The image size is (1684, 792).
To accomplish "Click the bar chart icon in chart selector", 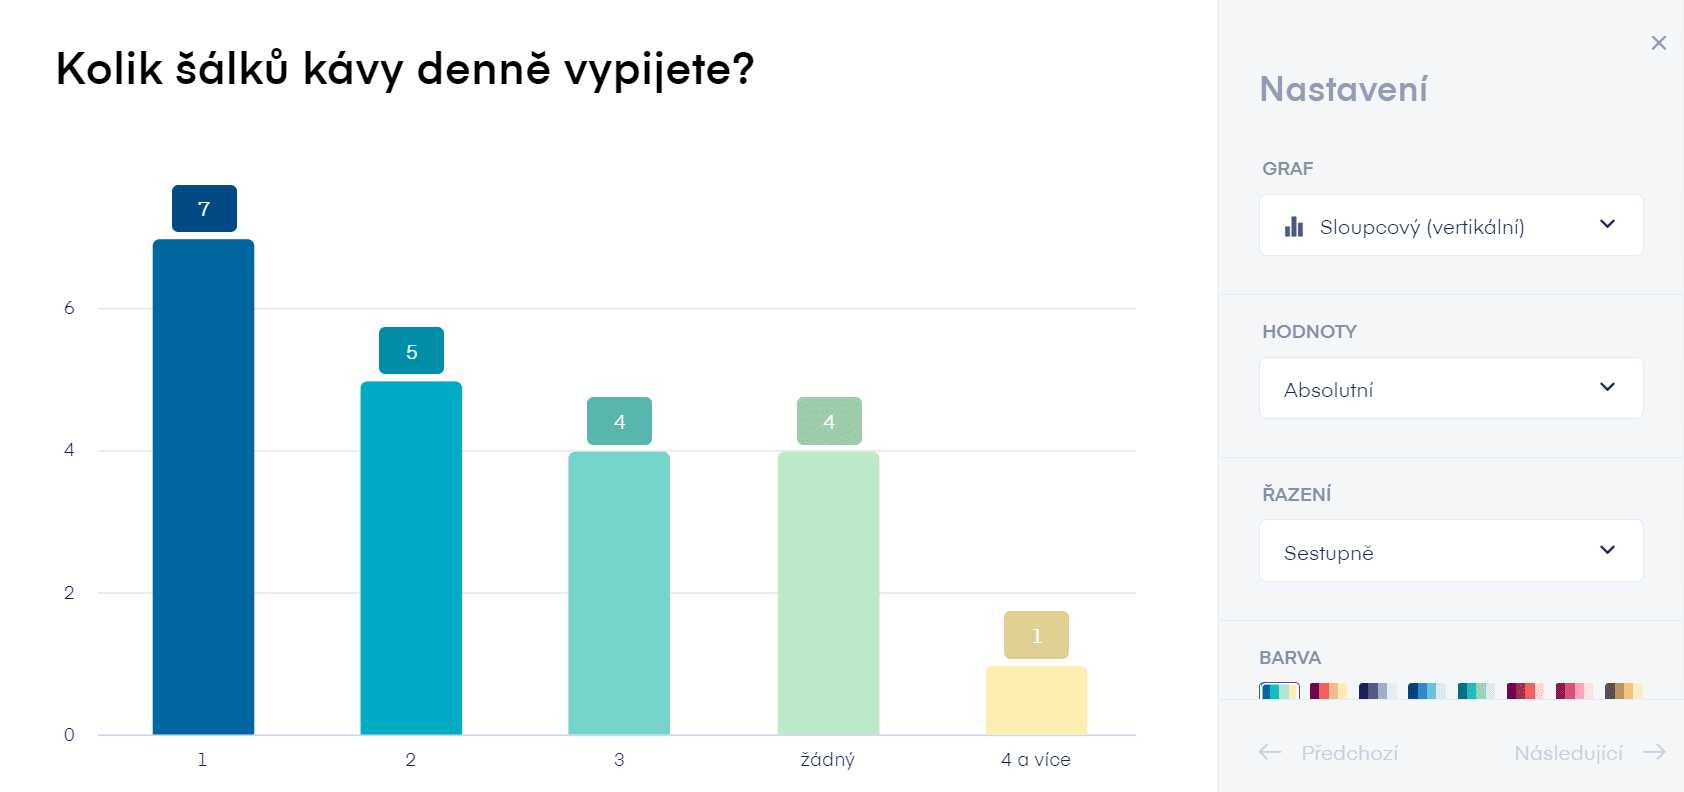I will click(1294, 227).
